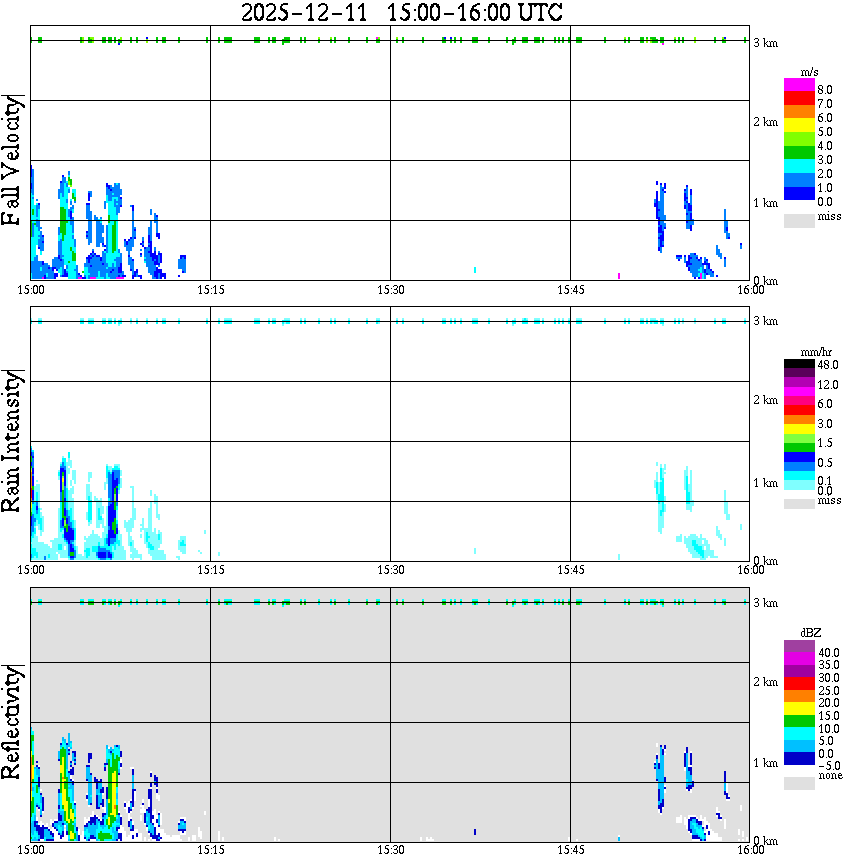Click the Reflectivity axis label

pyautogui.click(x=11, y=722)
